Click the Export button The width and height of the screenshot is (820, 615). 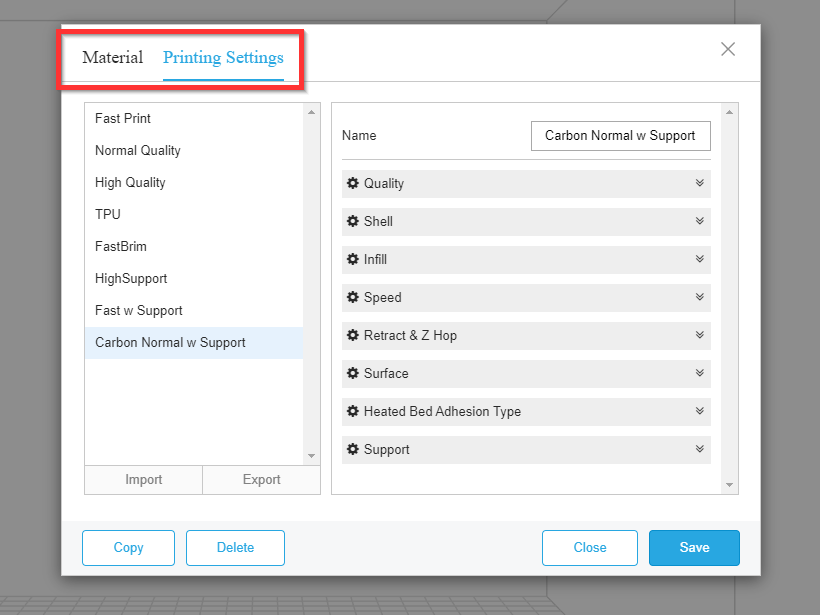[261, 480]
